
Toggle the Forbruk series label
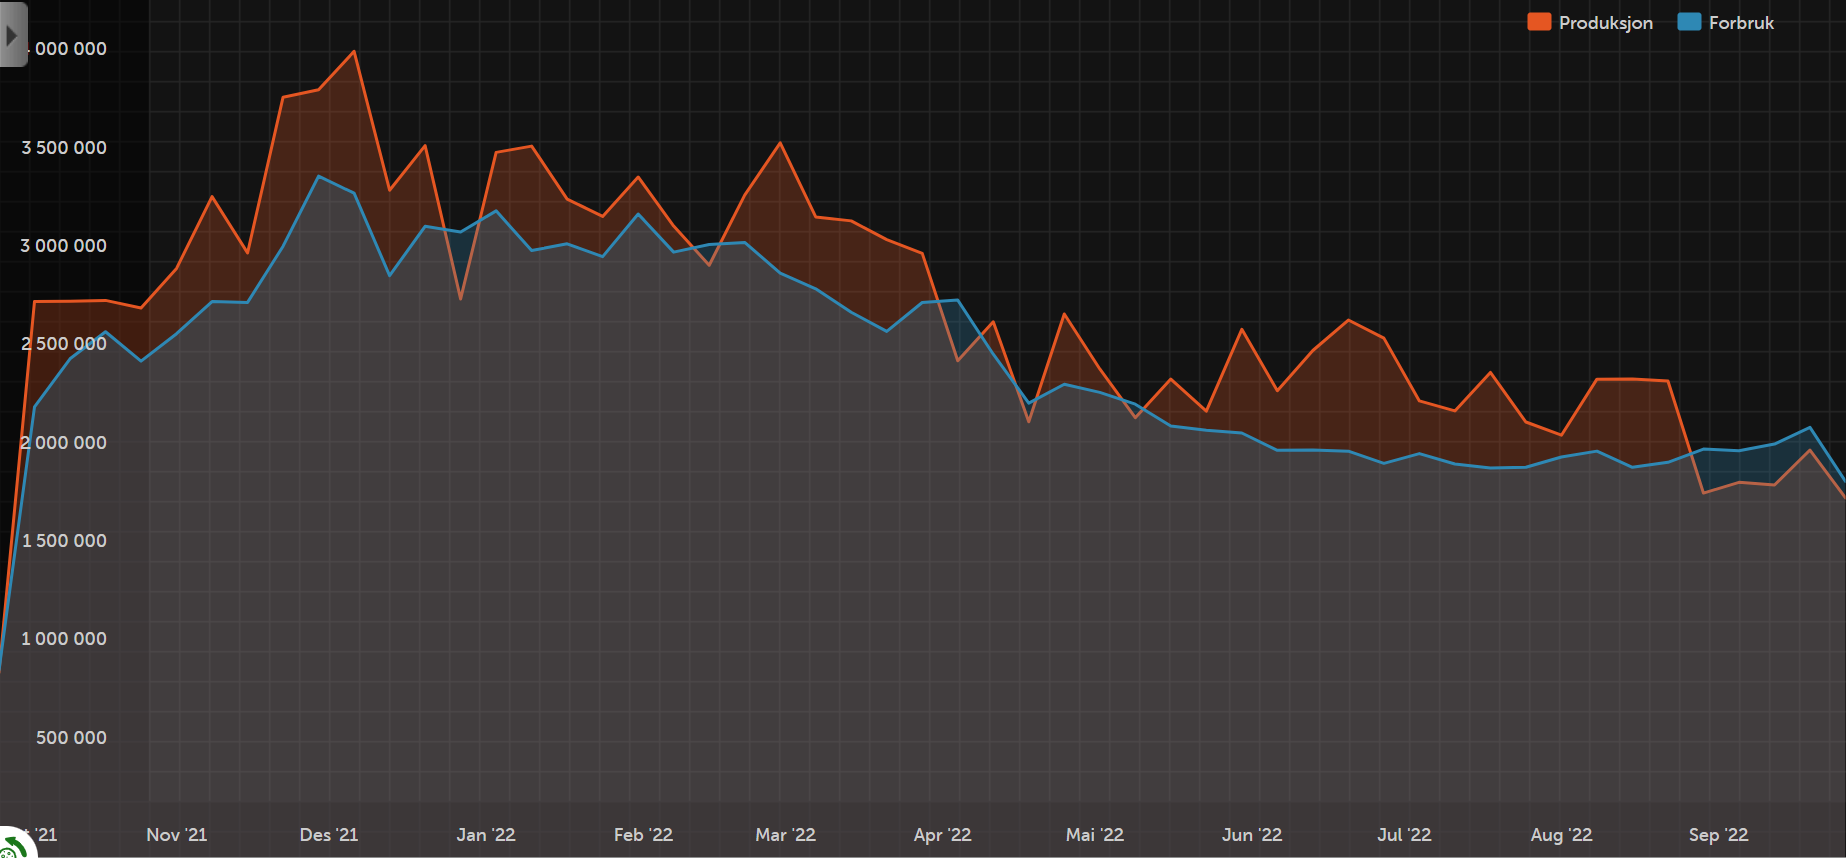click(1741, 23)
